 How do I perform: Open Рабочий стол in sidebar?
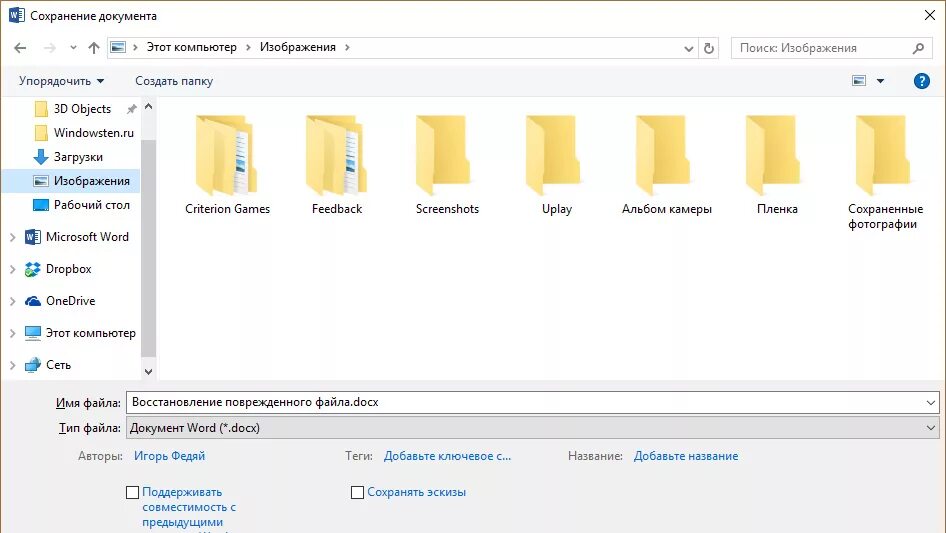pyautogui.click(x=91, y=205)
